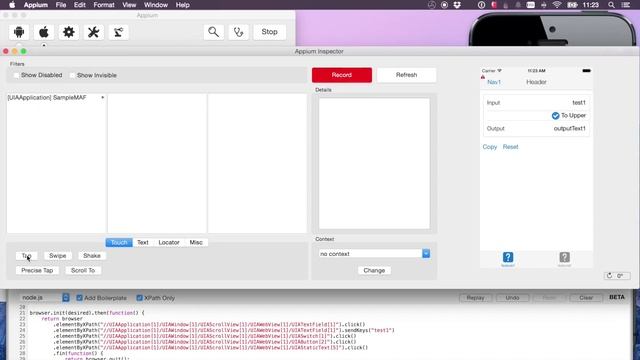Switch to the Touch tab
The image size is (640, 360).
[119, 242]
